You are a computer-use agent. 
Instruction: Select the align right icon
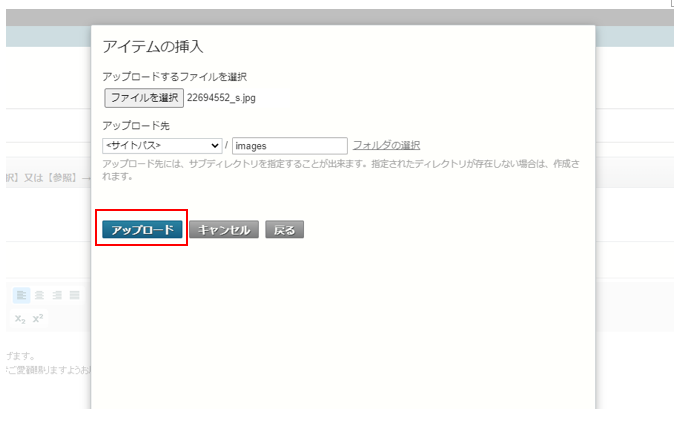[57, 295]
